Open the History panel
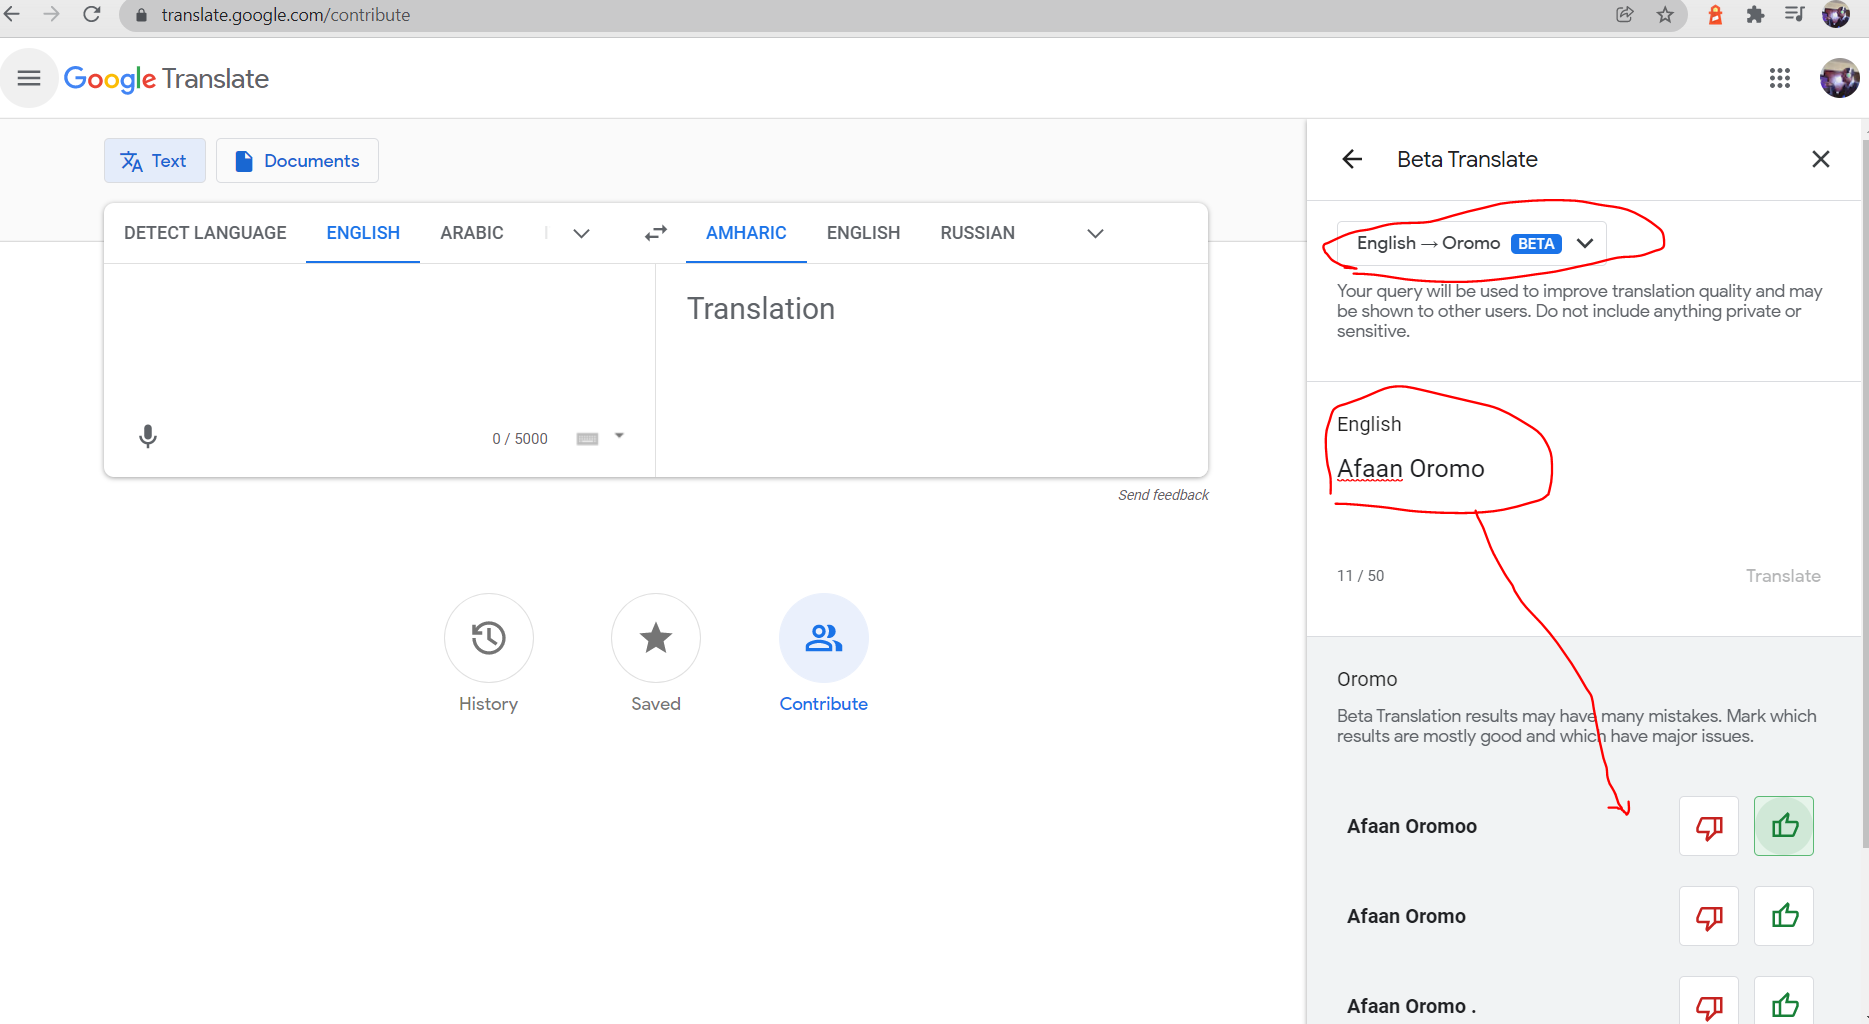 (x=488, y=638)
